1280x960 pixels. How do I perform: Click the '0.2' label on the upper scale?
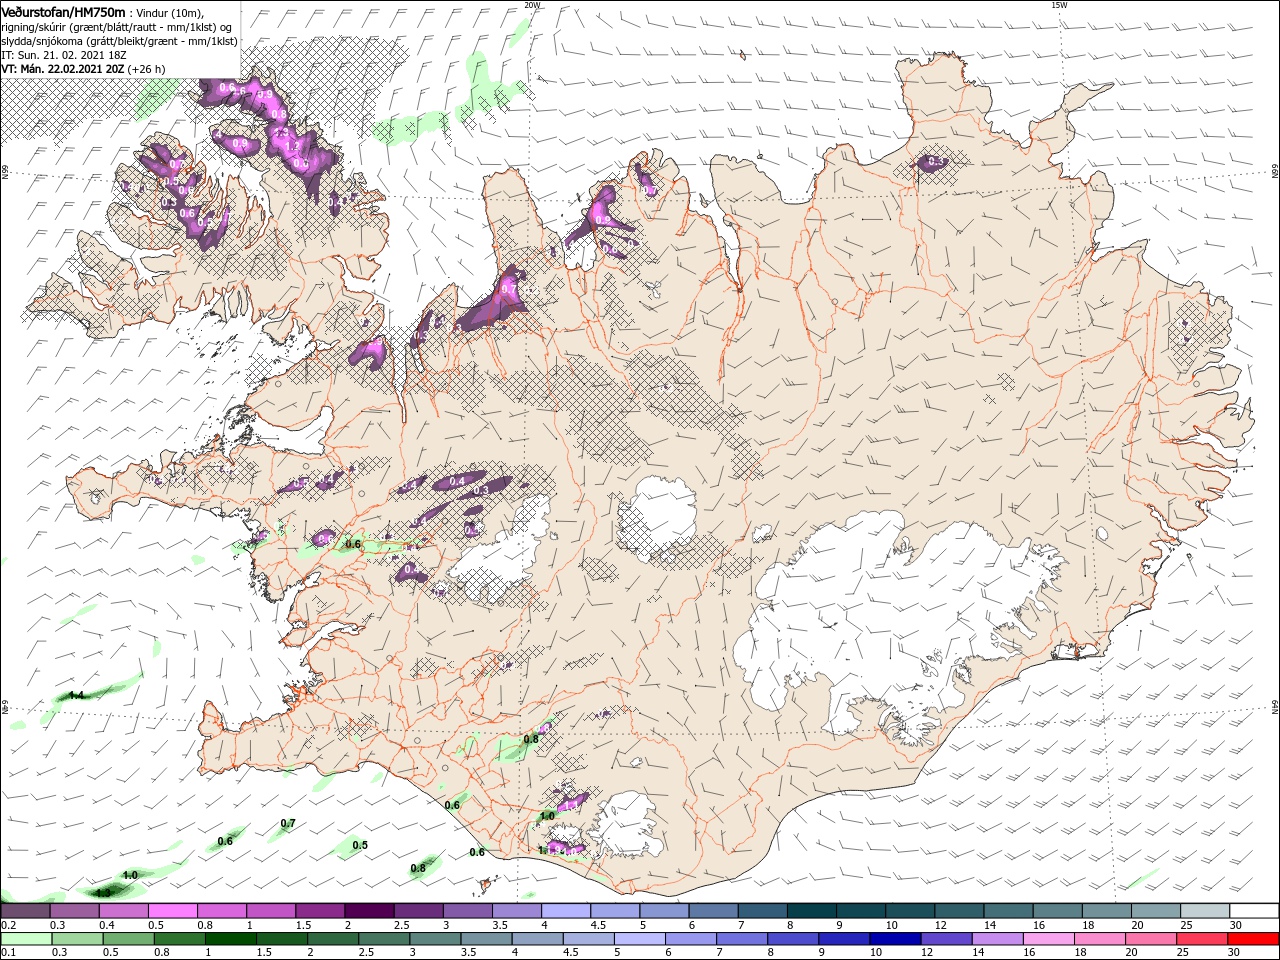tap(8, 925)
